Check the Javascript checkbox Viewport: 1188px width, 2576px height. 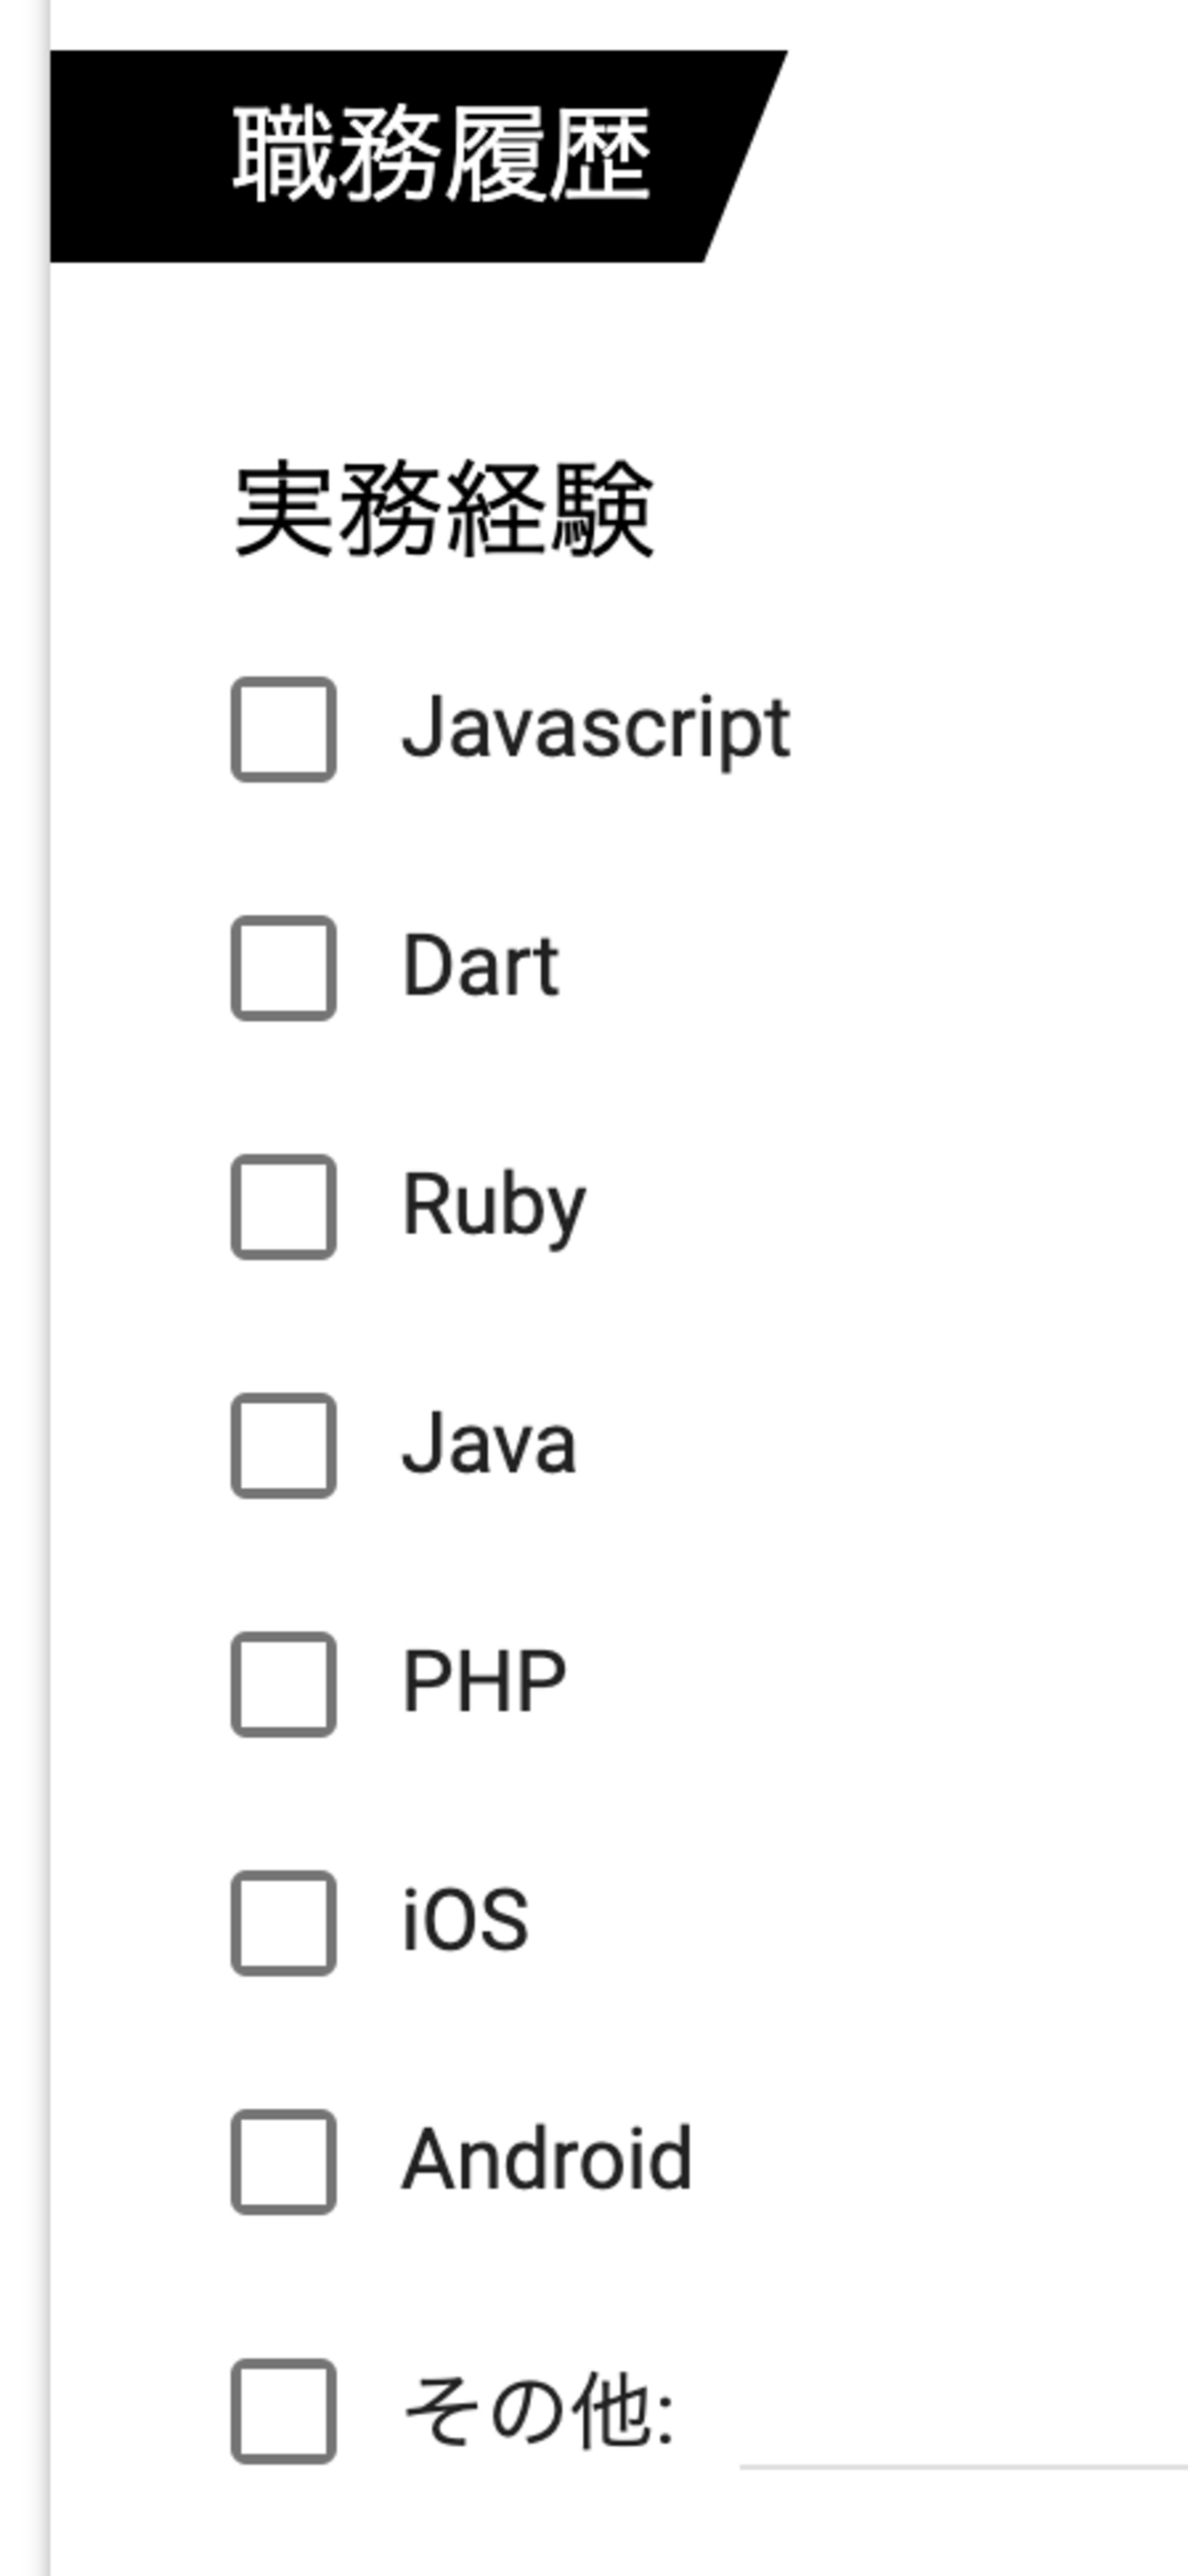tap(283, 729)
